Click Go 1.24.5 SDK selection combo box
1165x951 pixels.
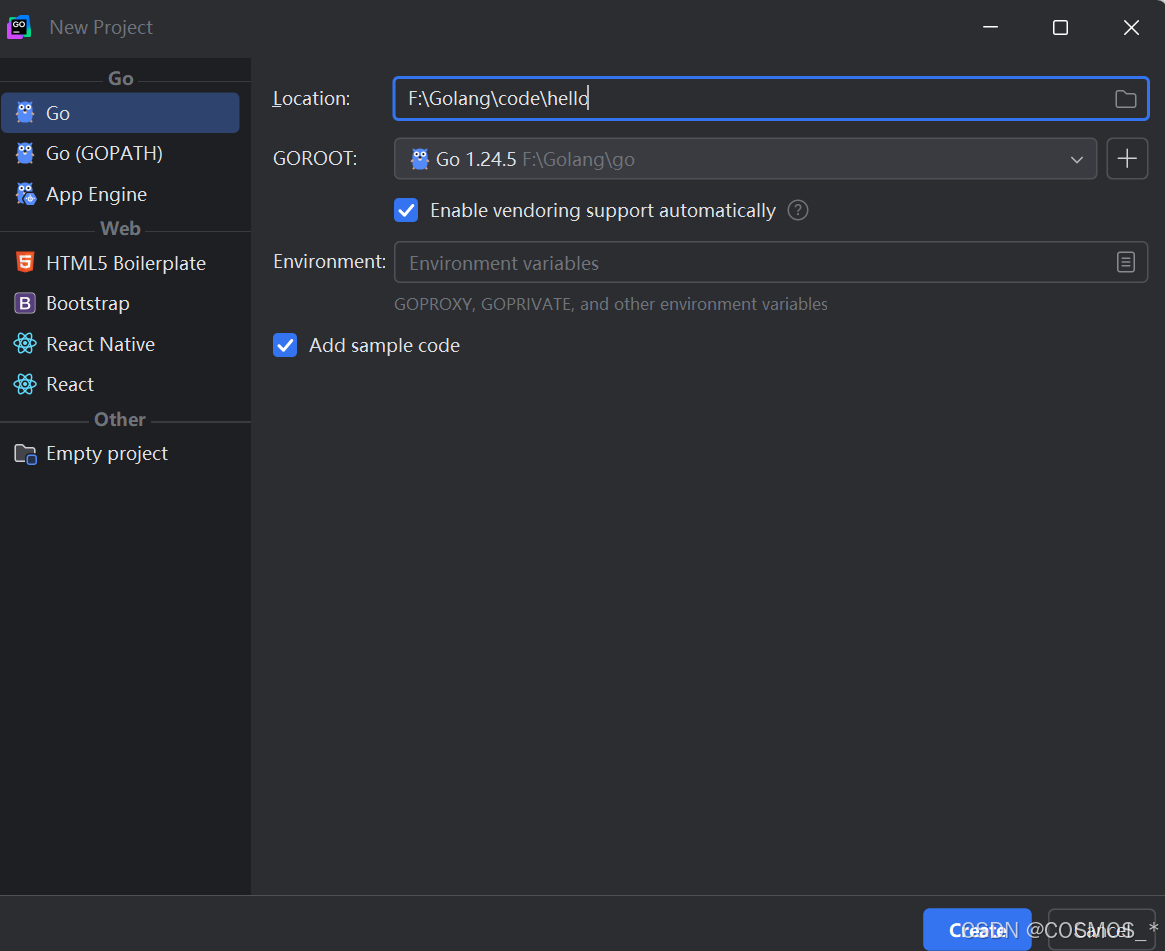pyautogui.click(x=745, y=158)
